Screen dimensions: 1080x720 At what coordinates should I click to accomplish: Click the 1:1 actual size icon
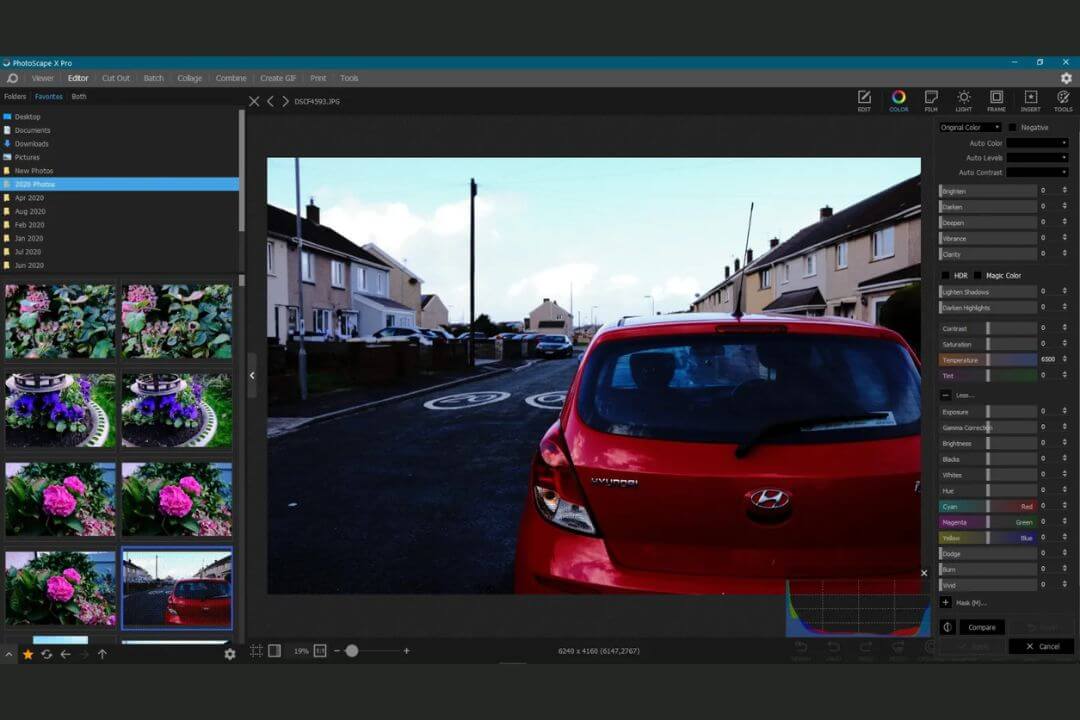pos(320,650)
